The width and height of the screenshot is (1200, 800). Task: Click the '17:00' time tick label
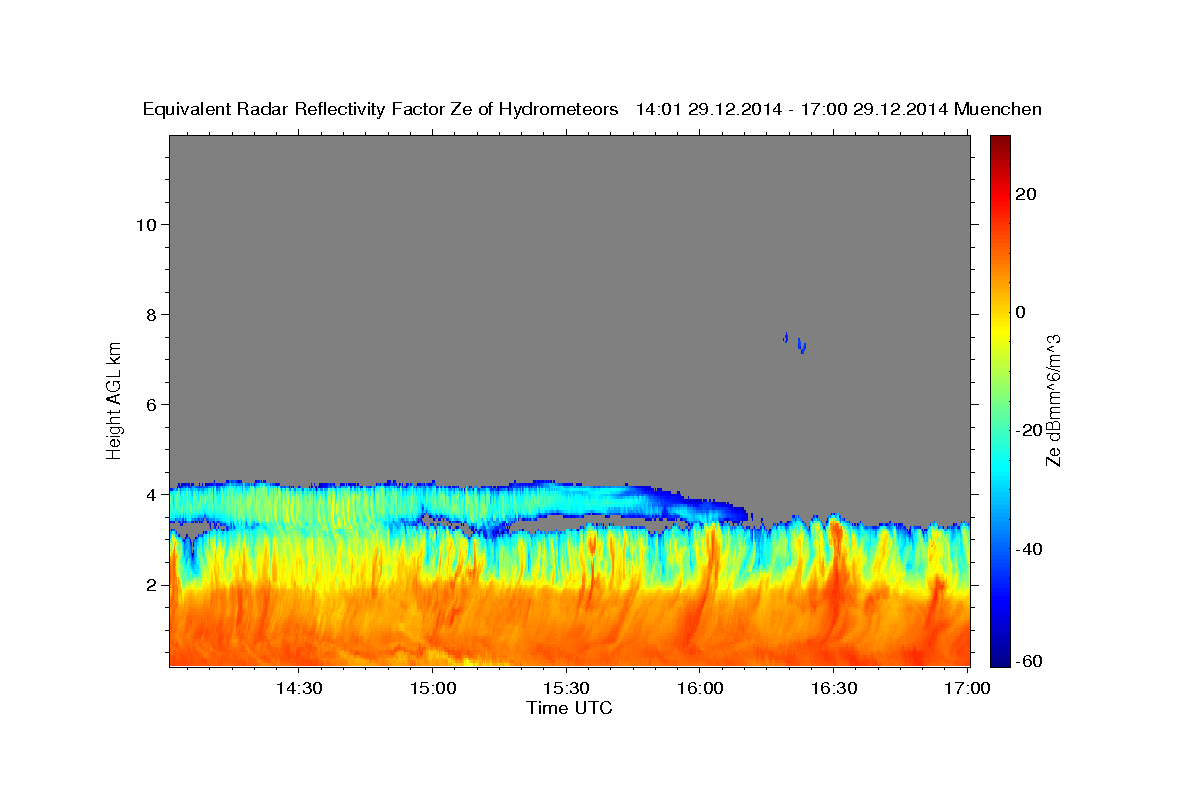(x=967, y=688)
